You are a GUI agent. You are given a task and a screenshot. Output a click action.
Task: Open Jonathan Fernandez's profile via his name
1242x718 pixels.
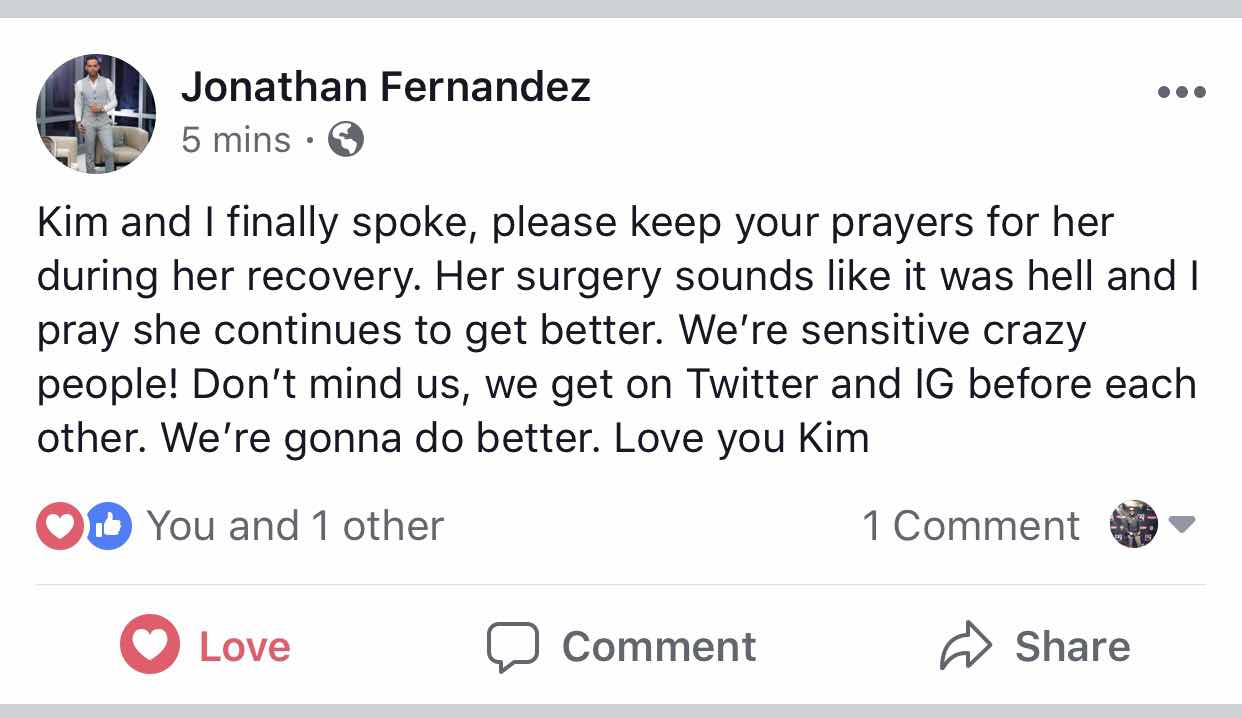coord(386,88)
